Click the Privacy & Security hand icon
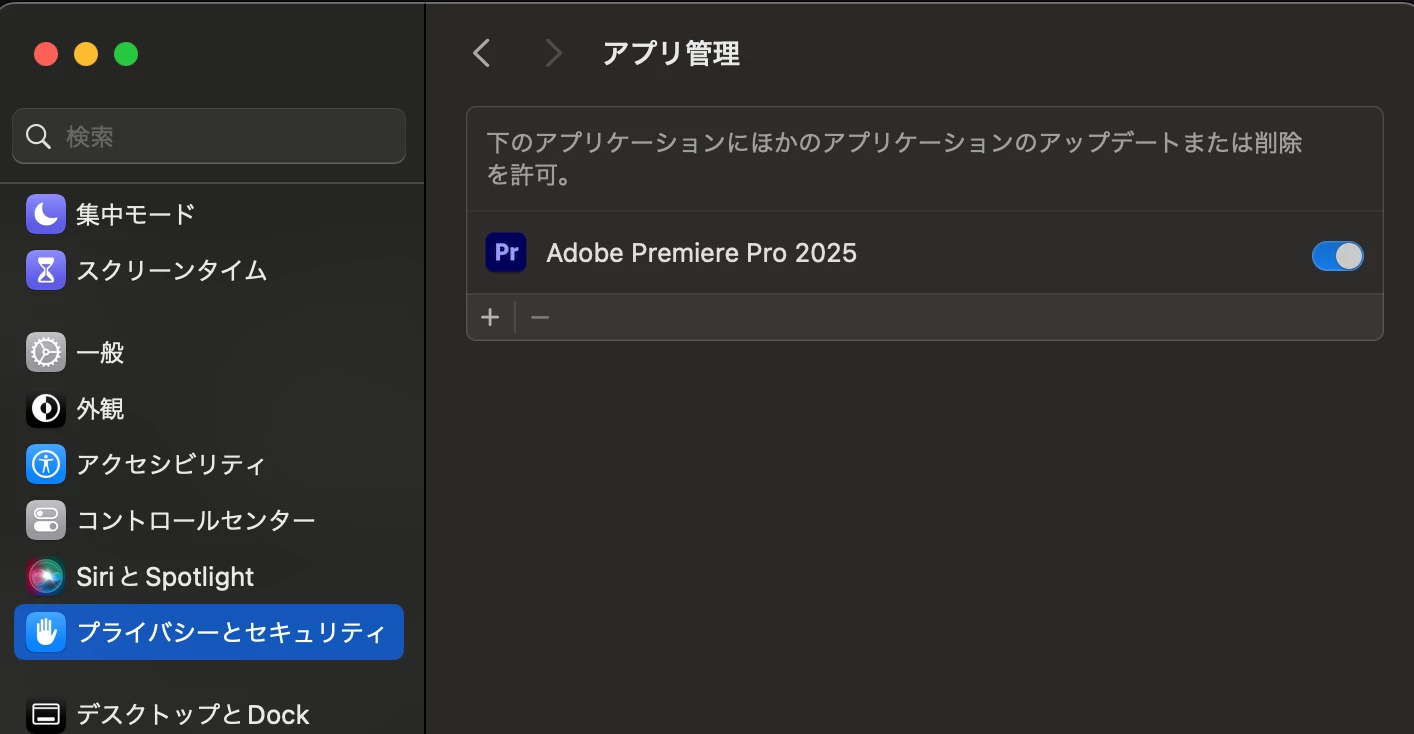 coord(46,632)
